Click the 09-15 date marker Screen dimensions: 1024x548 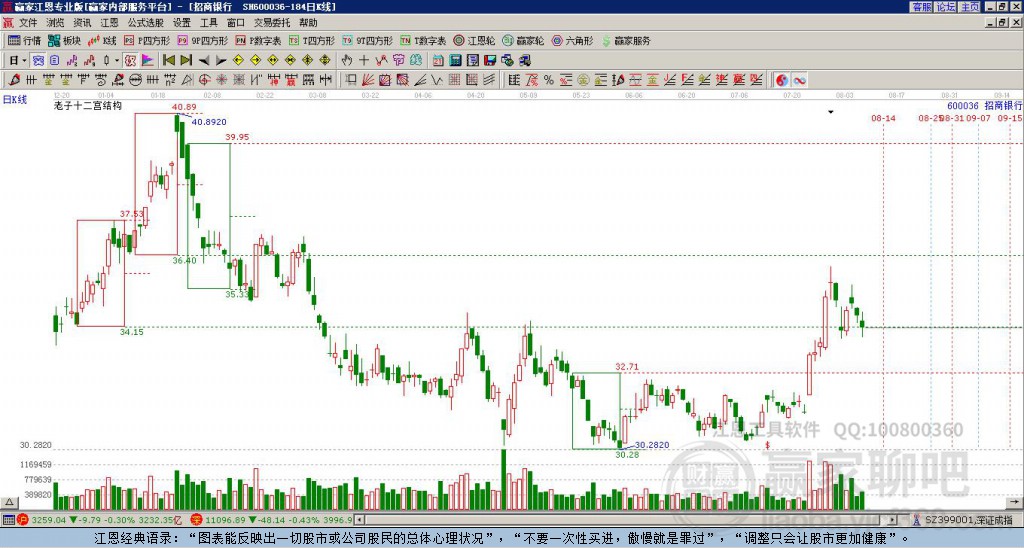click(1010, 118)
